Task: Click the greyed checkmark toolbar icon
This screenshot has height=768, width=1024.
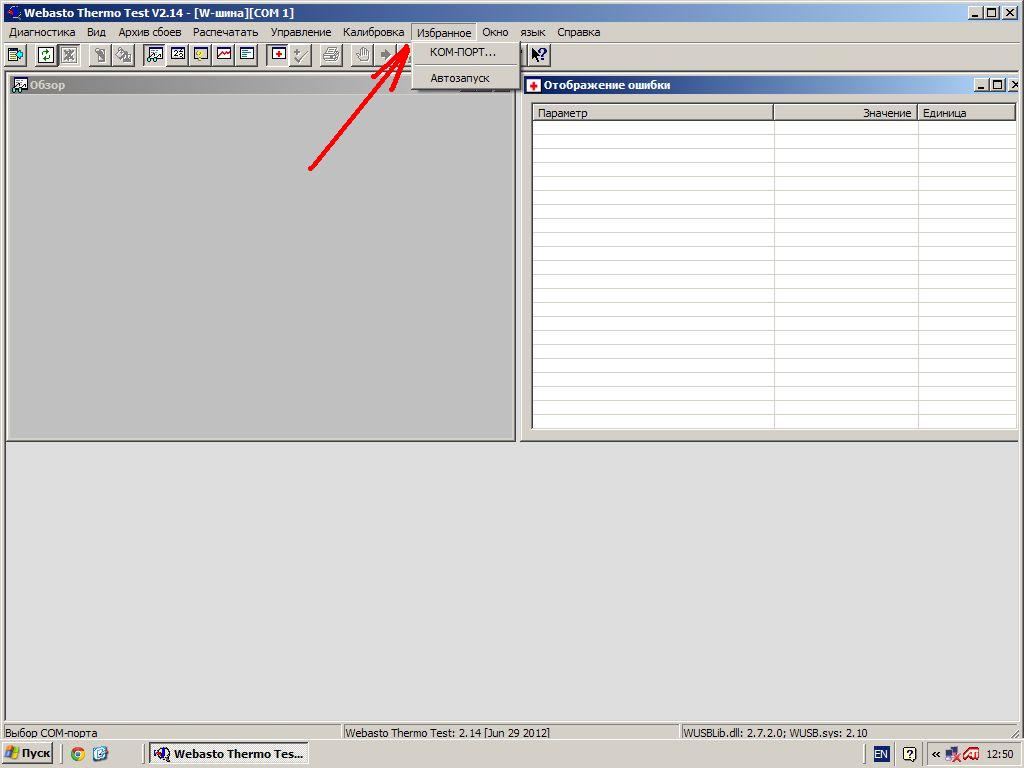Action: 301,55
